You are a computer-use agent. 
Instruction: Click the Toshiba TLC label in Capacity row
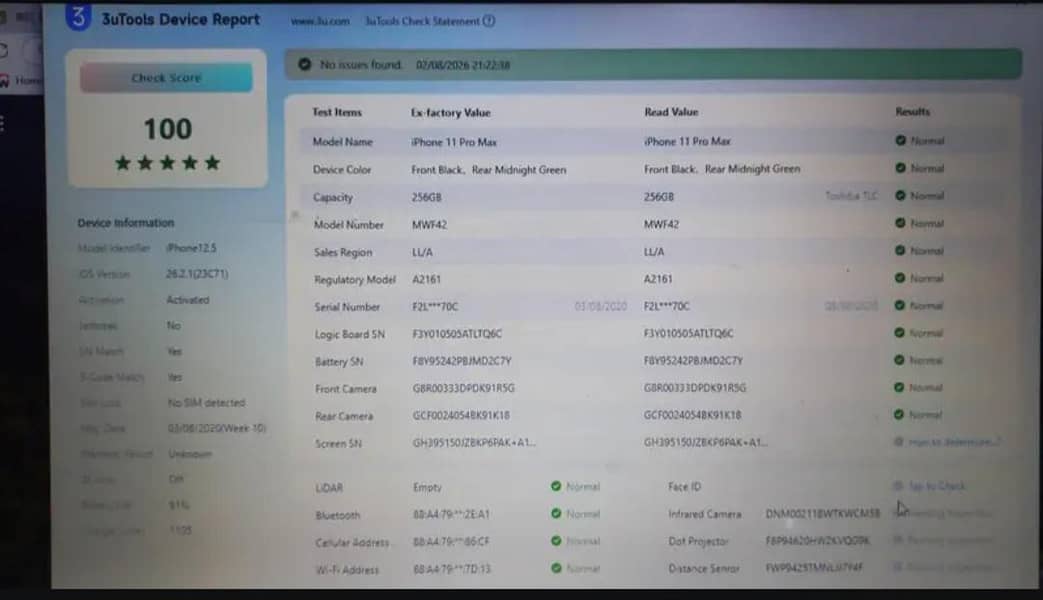pyautogui.click(x=851, y=196)
